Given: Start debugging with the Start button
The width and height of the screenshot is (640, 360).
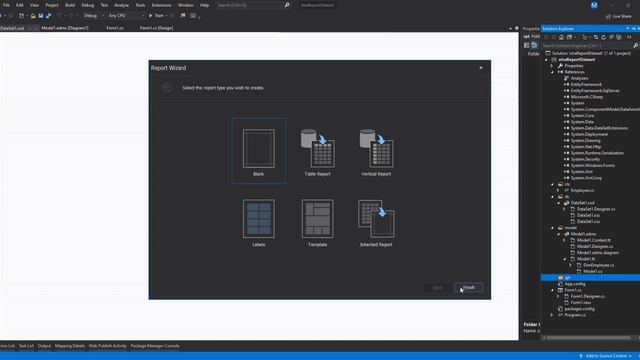Looking at the screenshot, I should tap(156, 16).
